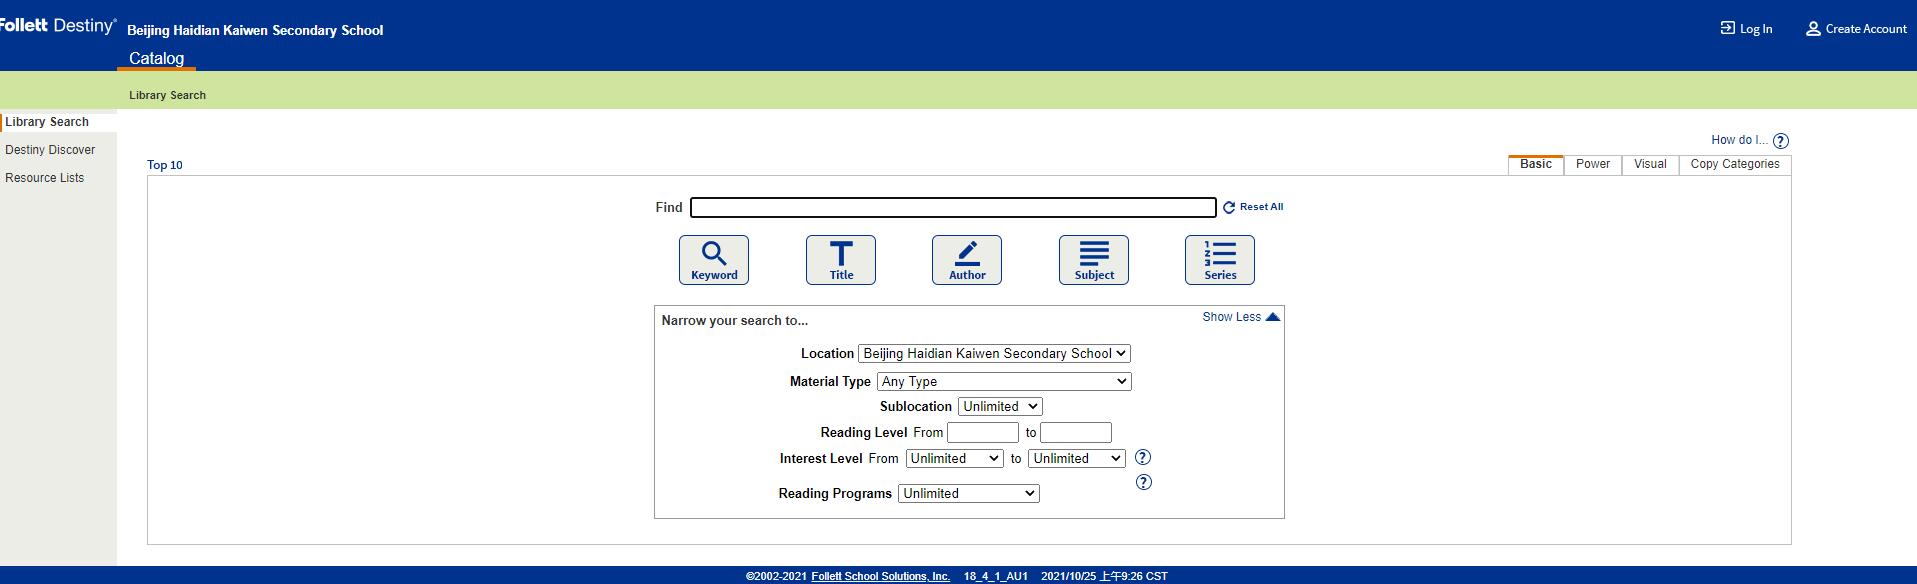Switch to the Basic search tab
1917x584 pixels.
[x=1536, y=164]
